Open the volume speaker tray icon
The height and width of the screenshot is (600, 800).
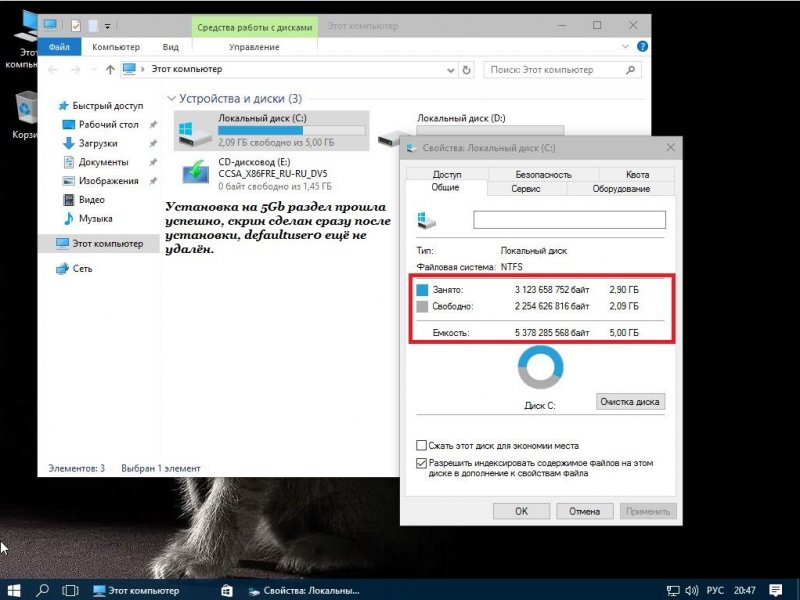(x=691, y=591)
